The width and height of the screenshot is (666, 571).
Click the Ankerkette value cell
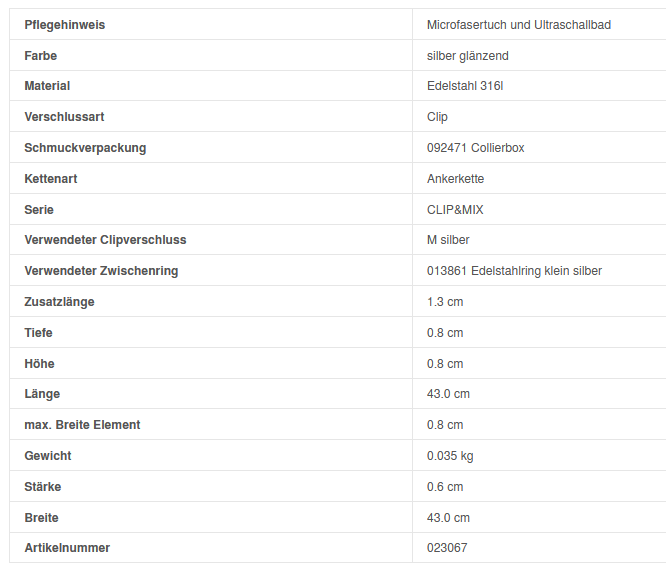coord(455,179)
